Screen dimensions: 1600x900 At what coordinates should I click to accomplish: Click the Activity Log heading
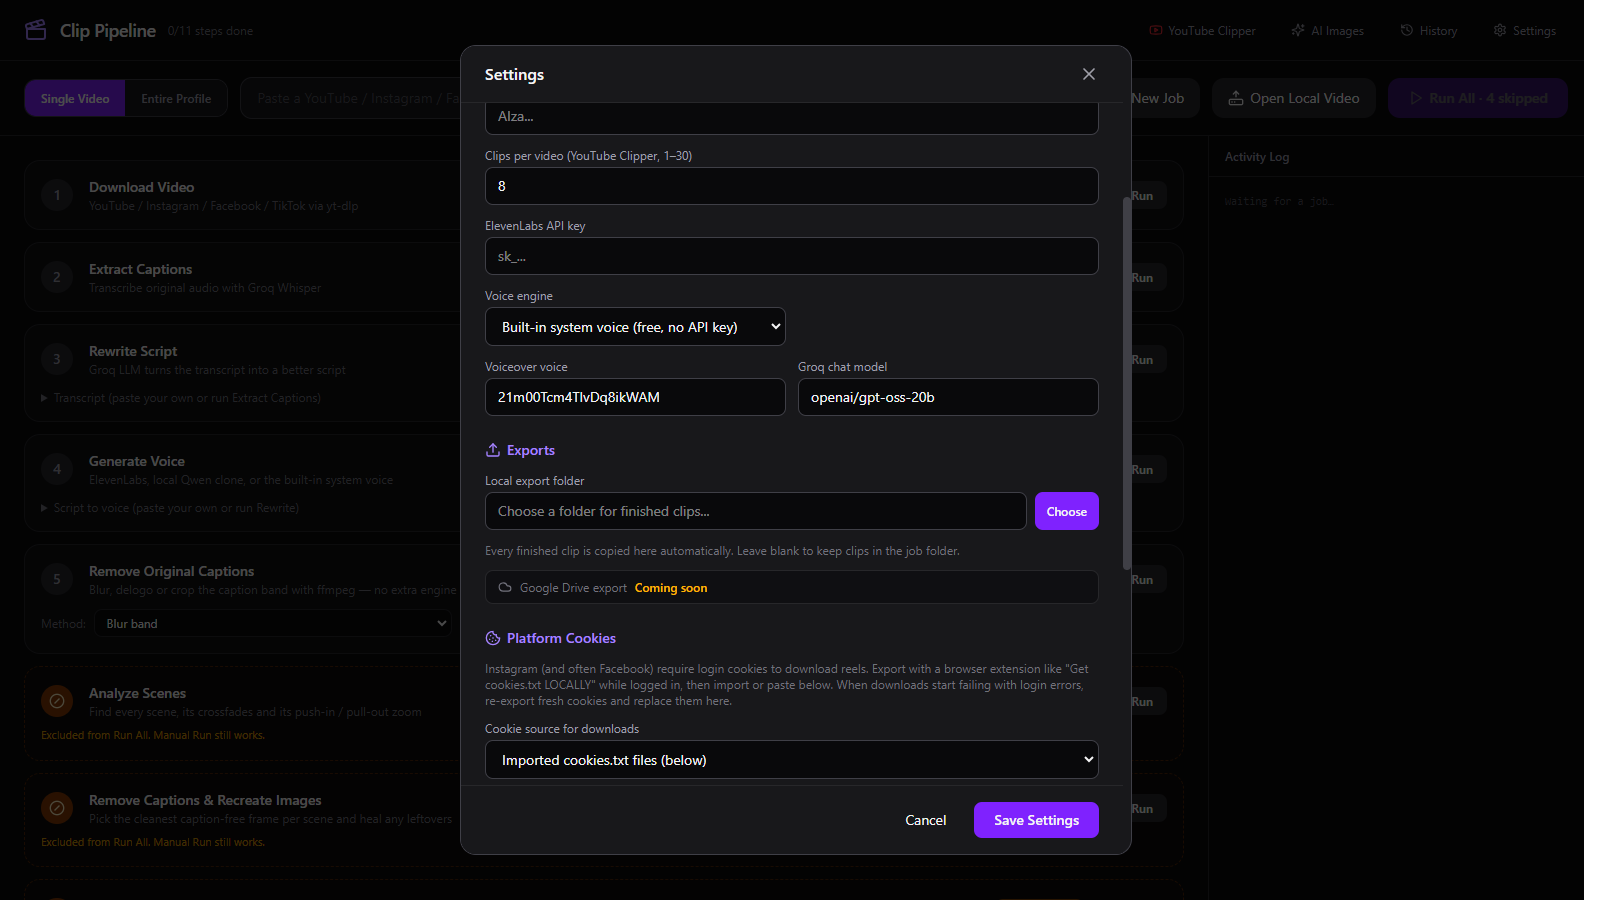coord(1257,157)
